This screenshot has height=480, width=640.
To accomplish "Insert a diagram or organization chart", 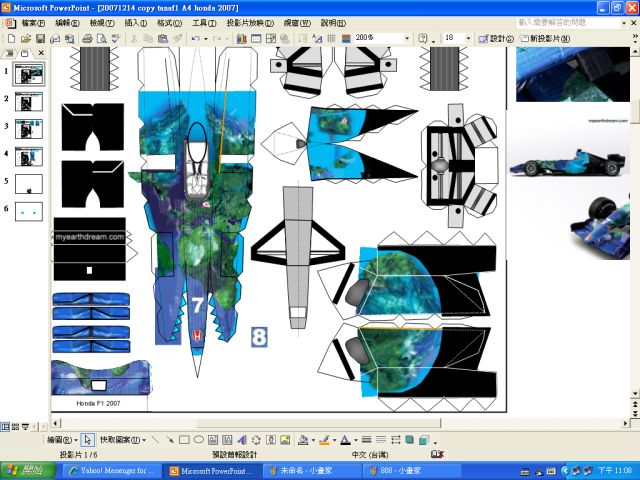I will [256, 440].
